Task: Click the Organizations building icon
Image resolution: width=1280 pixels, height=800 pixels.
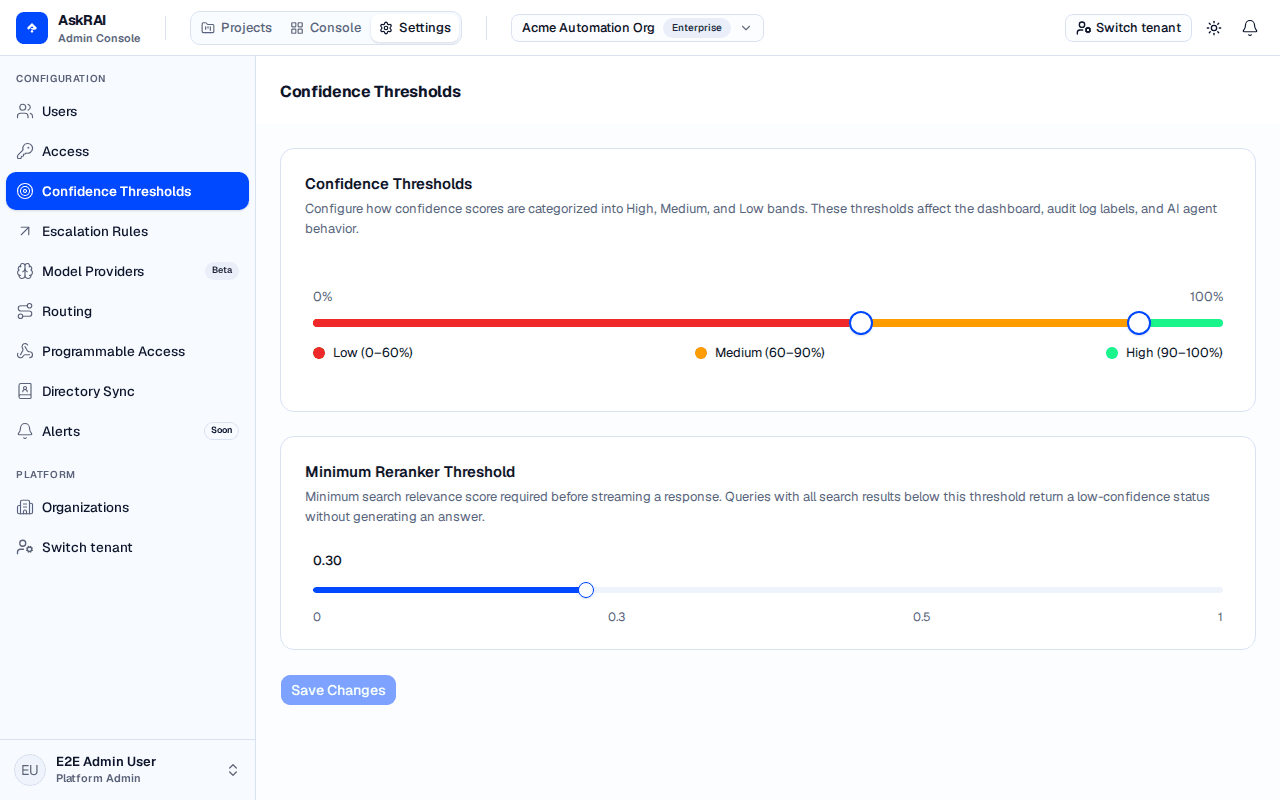Action: 25,507
